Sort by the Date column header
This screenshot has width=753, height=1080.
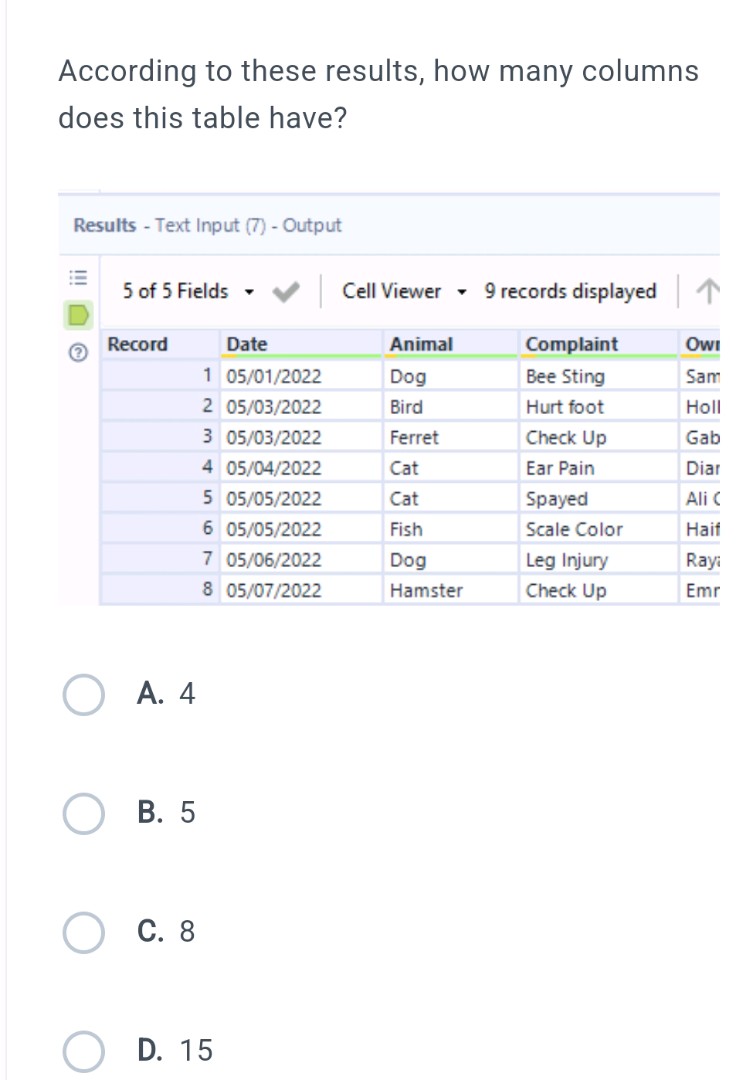[246, 344]
